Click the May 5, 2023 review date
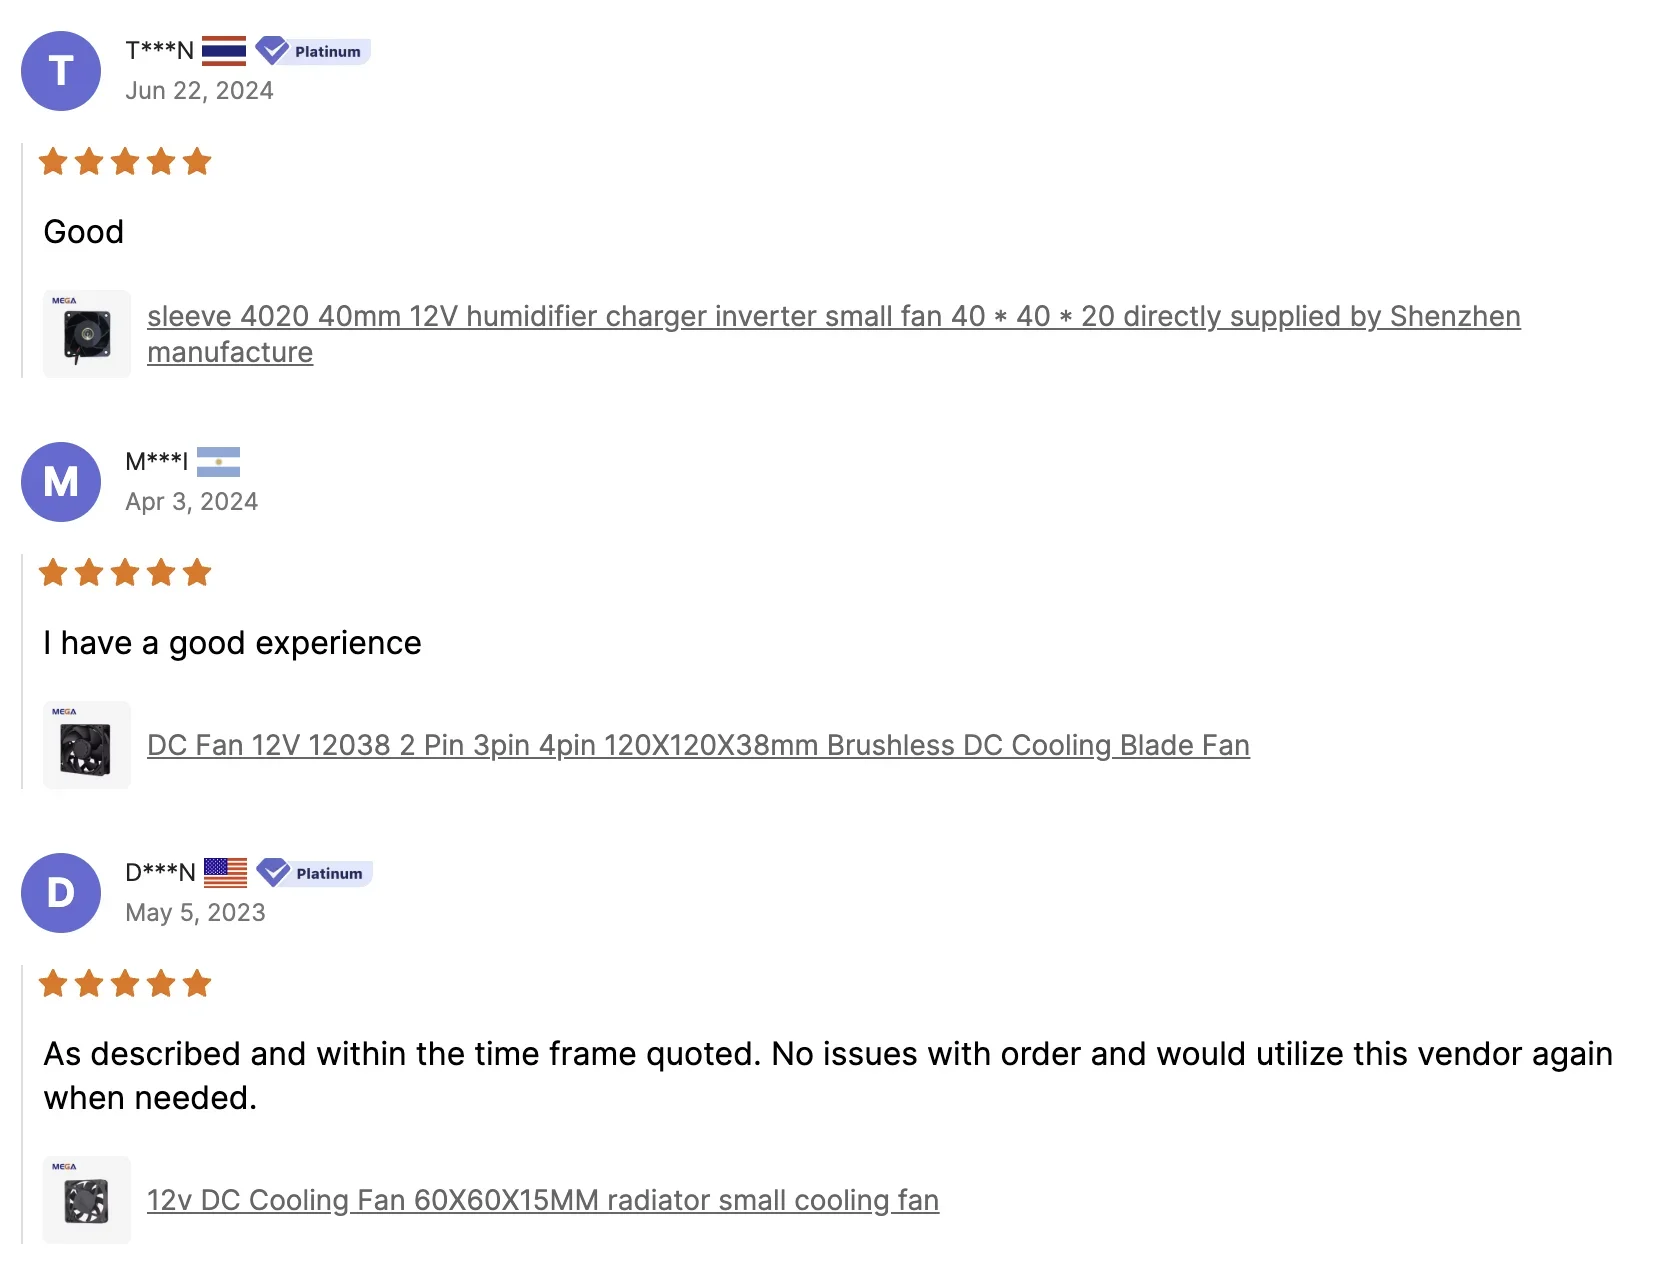Screen dimensions: 1664x1272 [195, 913]
